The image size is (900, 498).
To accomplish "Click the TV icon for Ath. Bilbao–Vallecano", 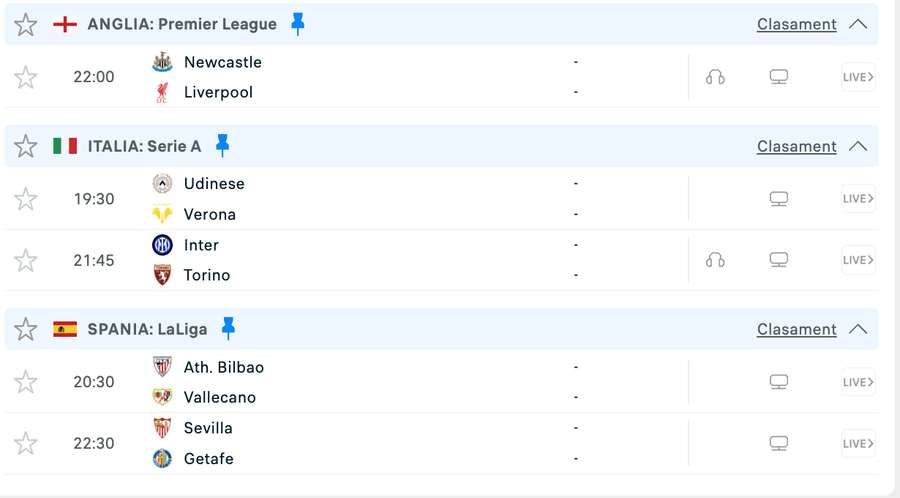I will (779, 382).
